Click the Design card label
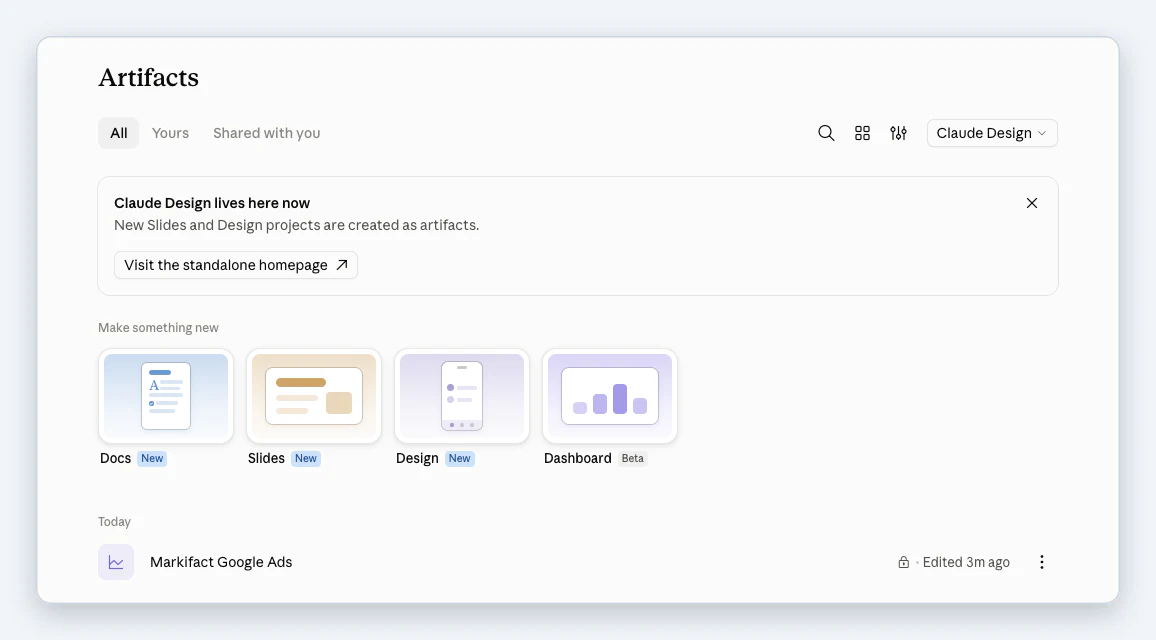 417,458
